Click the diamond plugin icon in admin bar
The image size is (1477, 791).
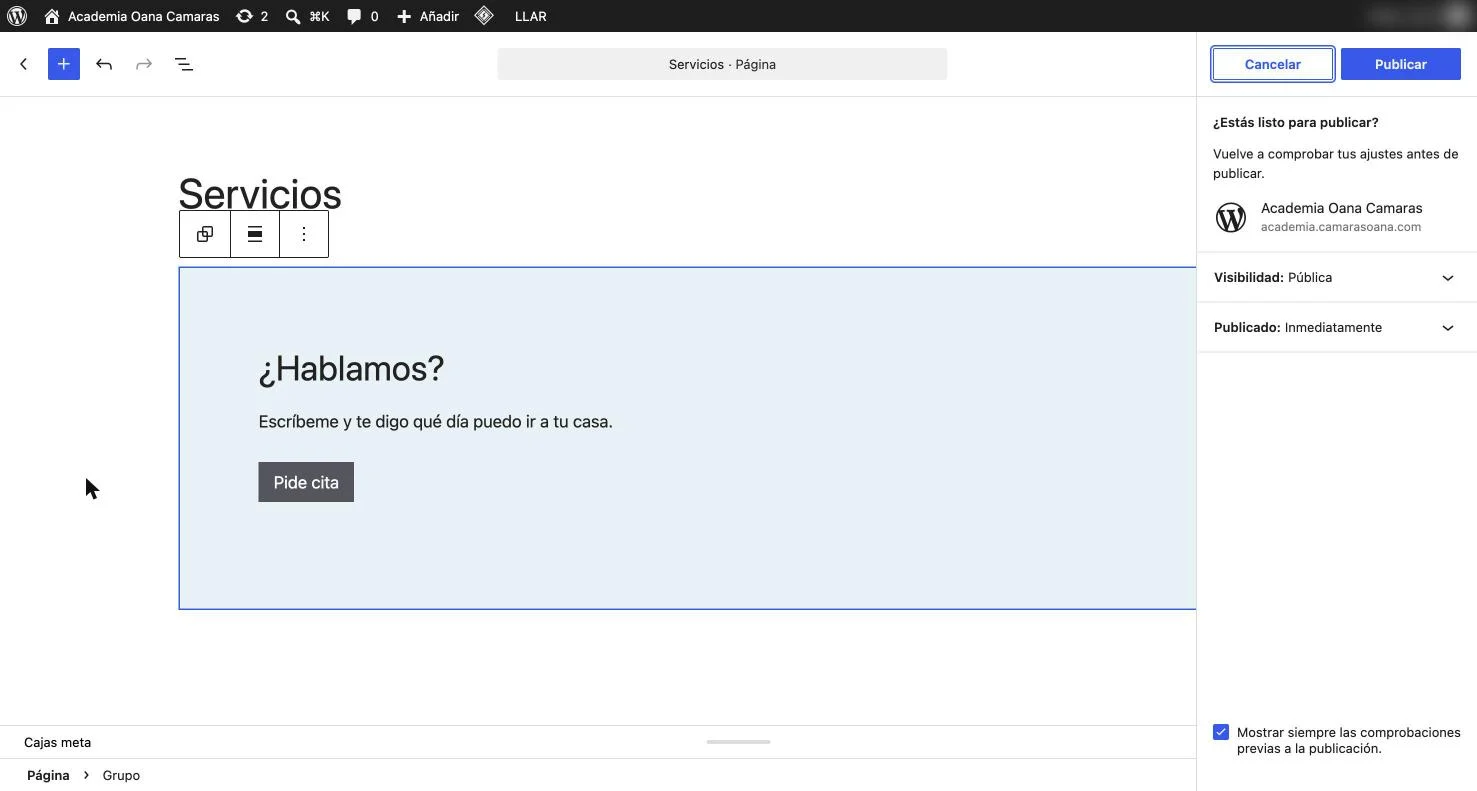pyautogui.click(x=484, y=16)
